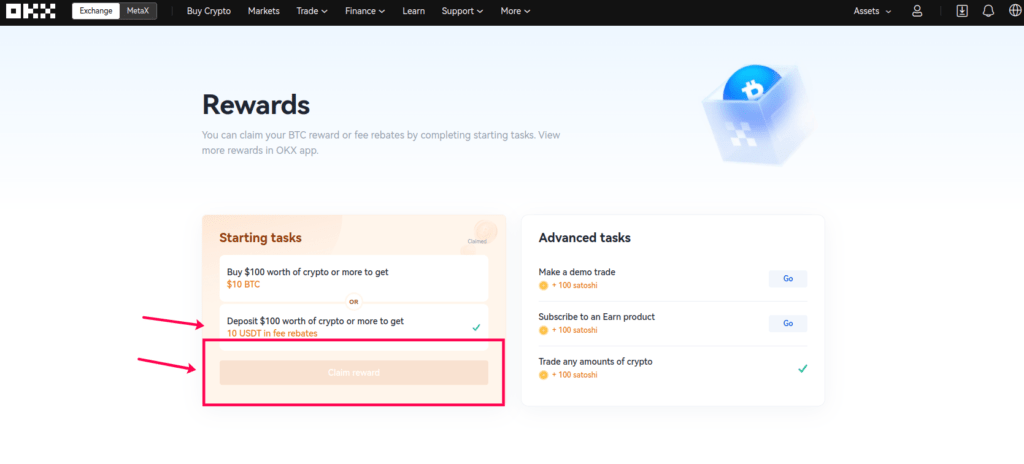
Task: Click green checkmark on Deposit $100 task
Action: pyautogui.click(x=476, y=327)
